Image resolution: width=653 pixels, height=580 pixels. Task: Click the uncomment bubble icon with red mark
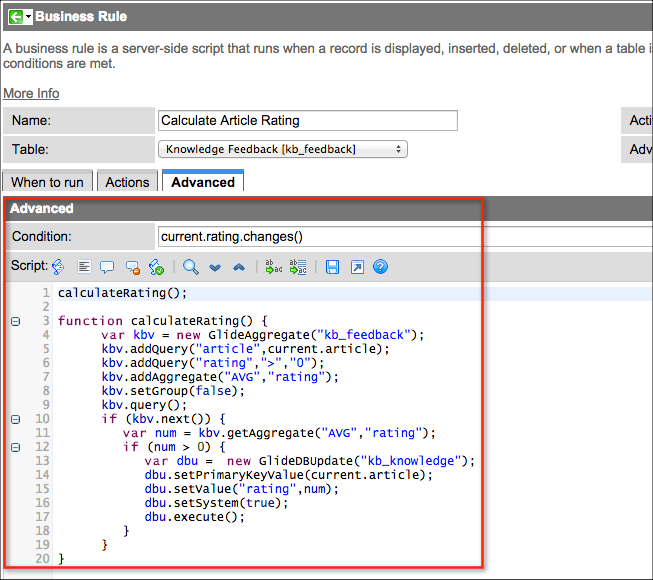[x=132, y=267]
